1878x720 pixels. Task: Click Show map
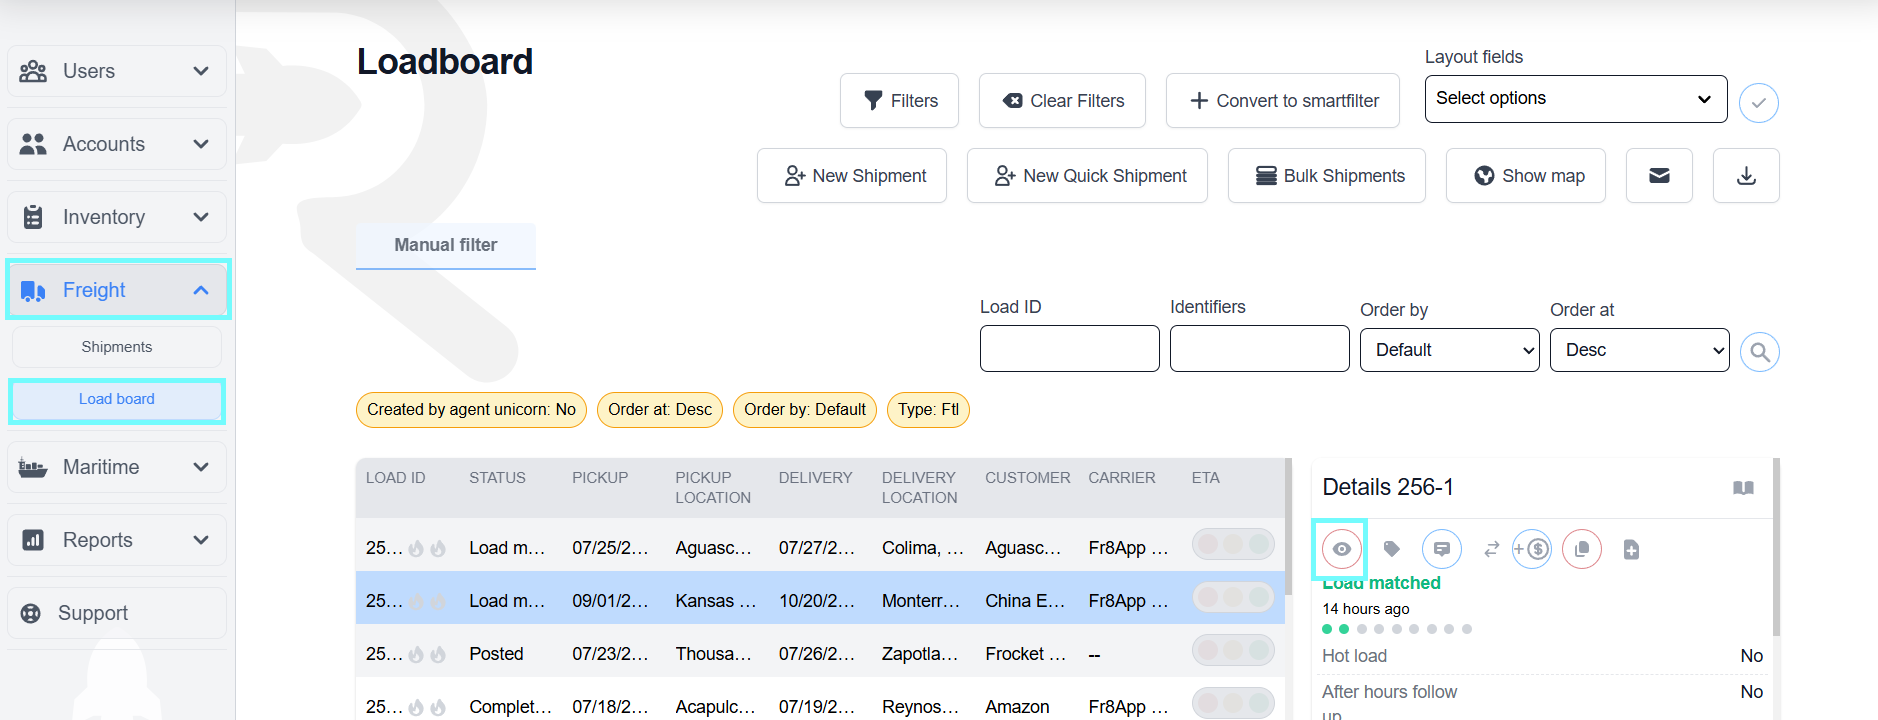(x=1526, y=176)
